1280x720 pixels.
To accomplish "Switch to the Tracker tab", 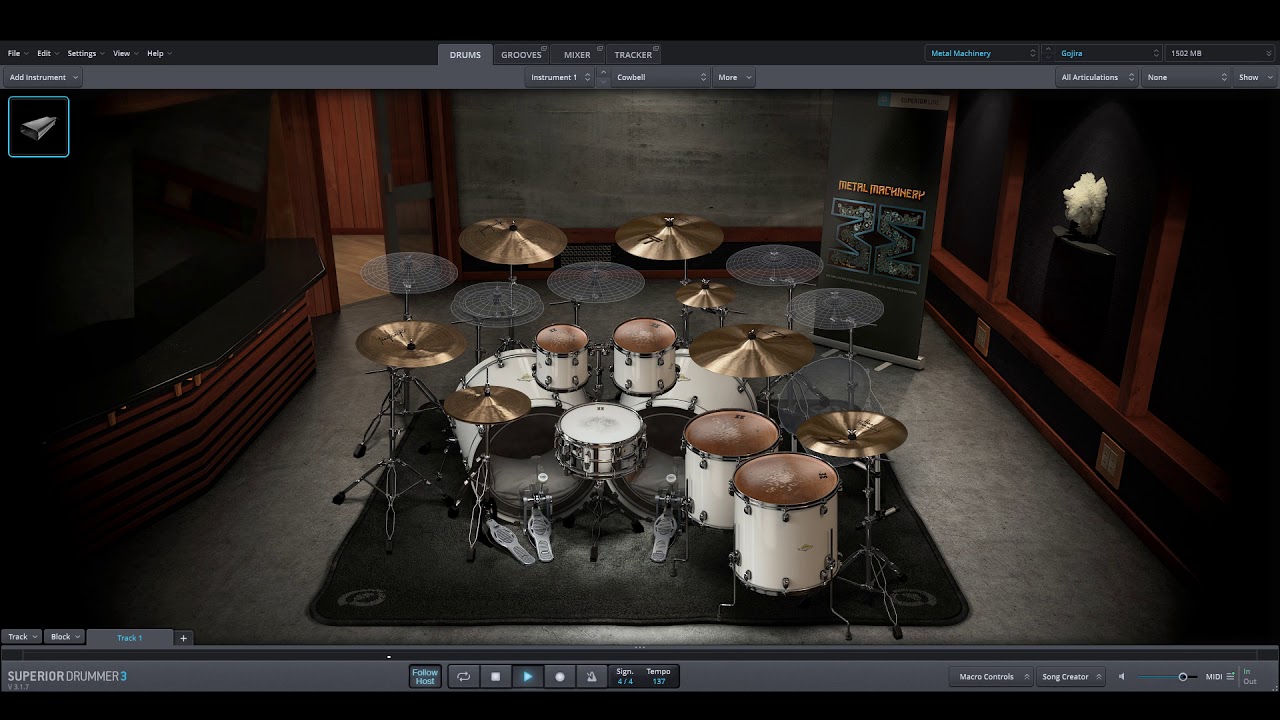I will (634, 55).
